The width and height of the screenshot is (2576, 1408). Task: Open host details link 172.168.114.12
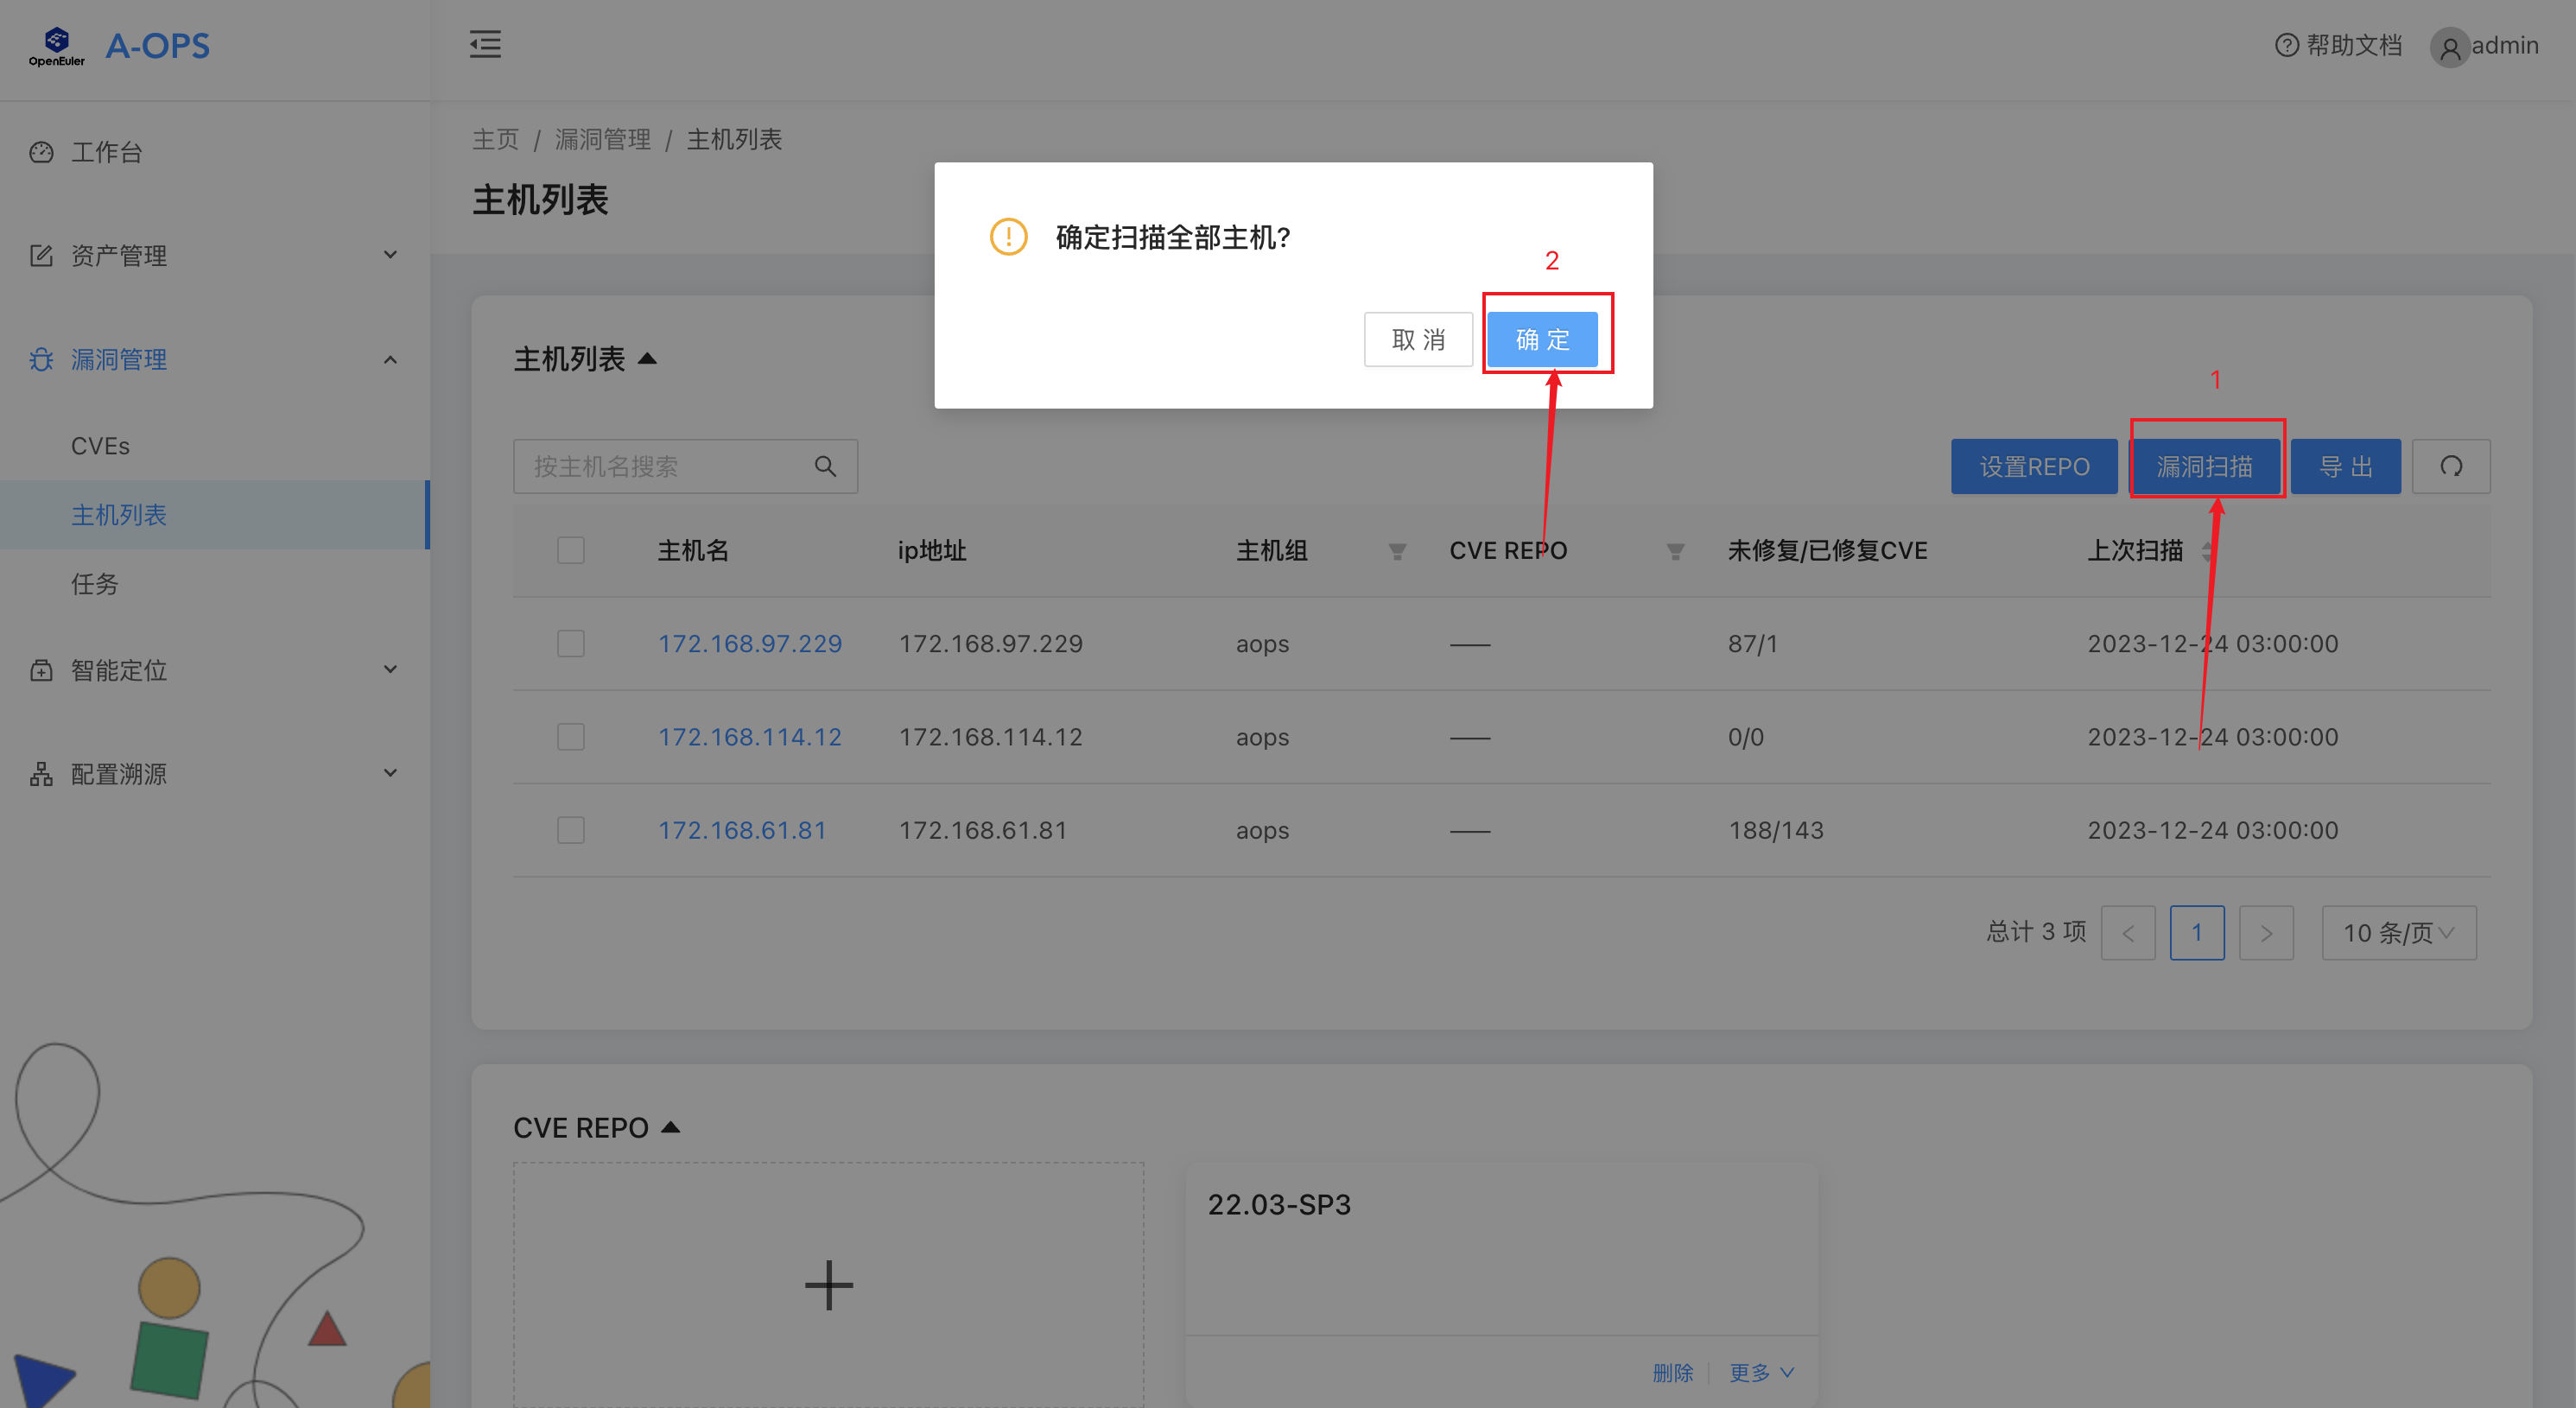click(749, 736)
